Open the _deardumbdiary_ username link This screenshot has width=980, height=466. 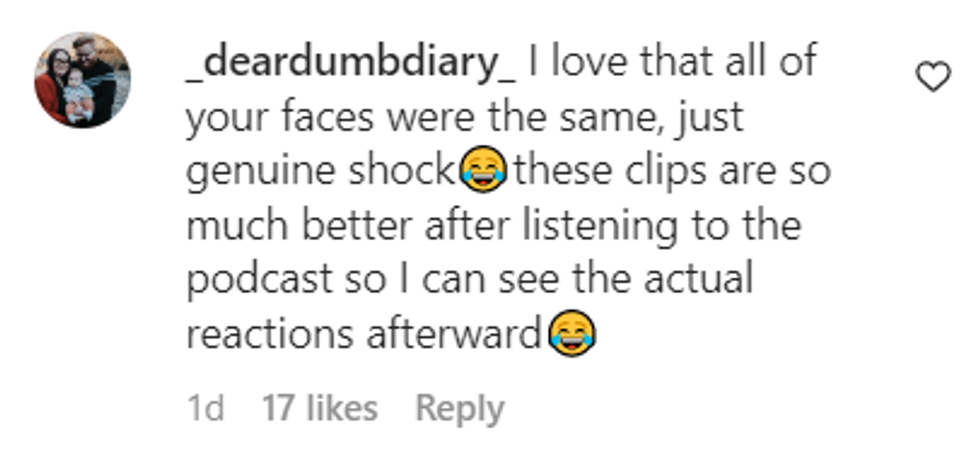pos(351,63)
